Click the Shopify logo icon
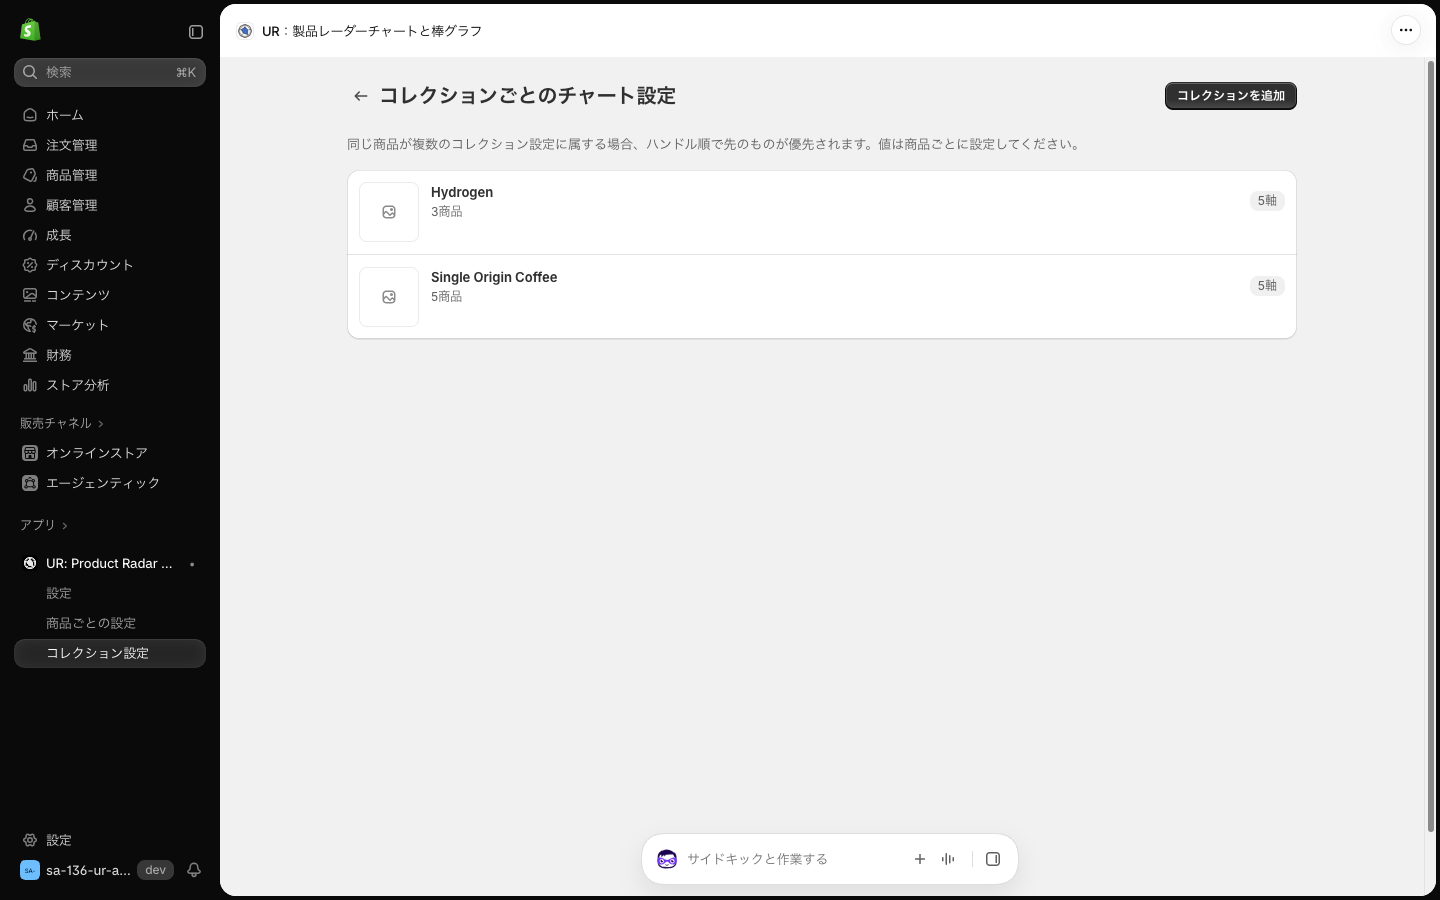1440x900 pixels. (x=30, y=30)
